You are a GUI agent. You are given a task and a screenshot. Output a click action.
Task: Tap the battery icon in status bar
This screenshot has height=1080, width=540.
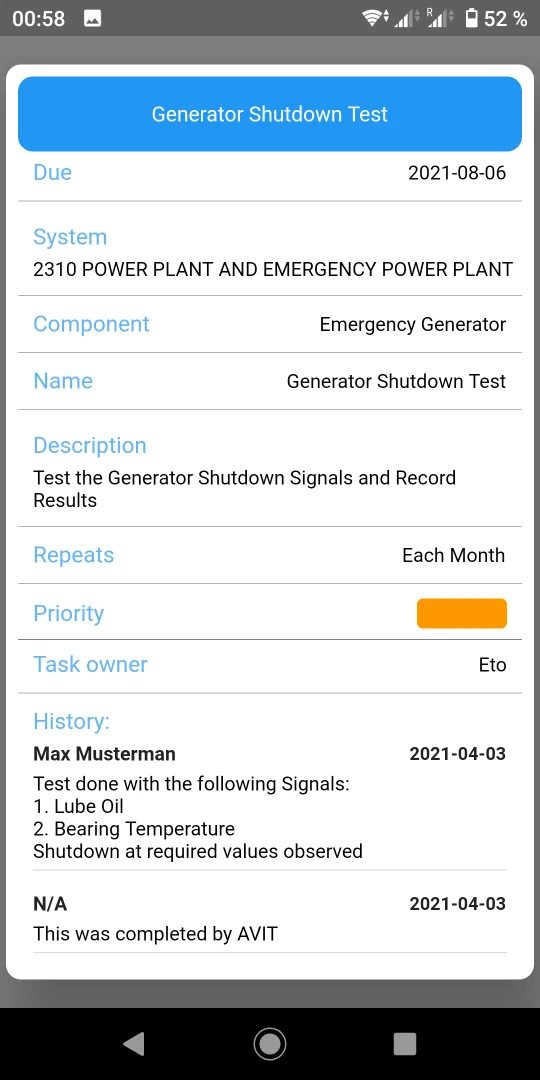tap(472, 19)
